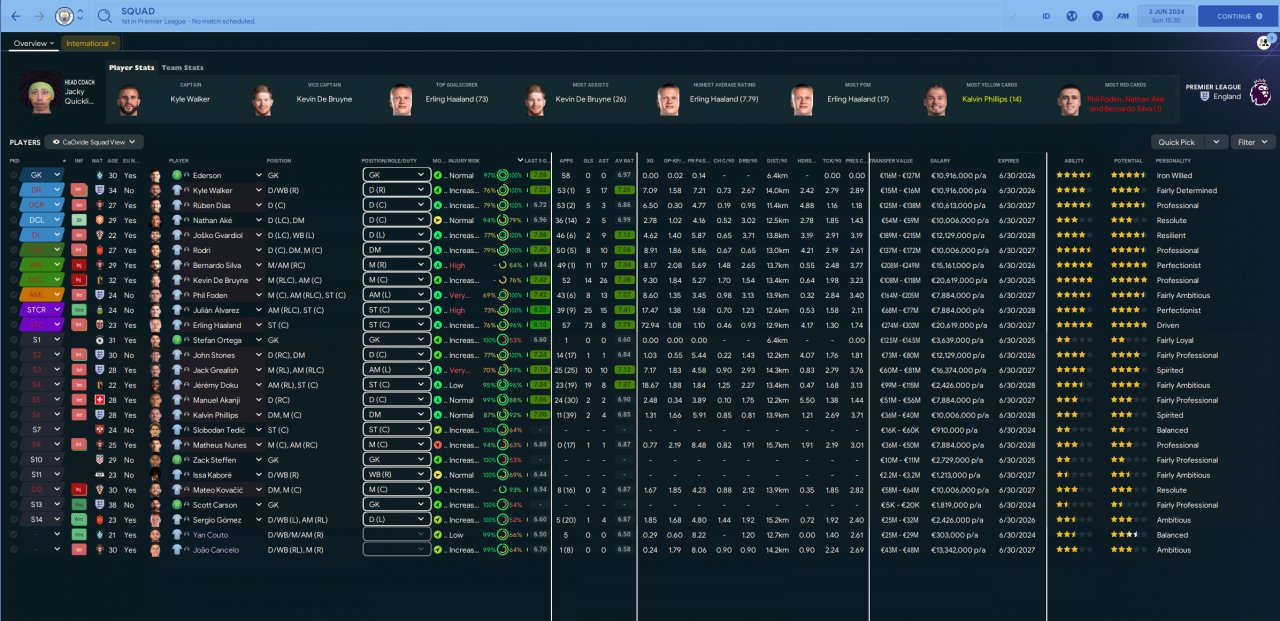
Task: Switch to the Team Stats tab
Action: pos(182,68)
